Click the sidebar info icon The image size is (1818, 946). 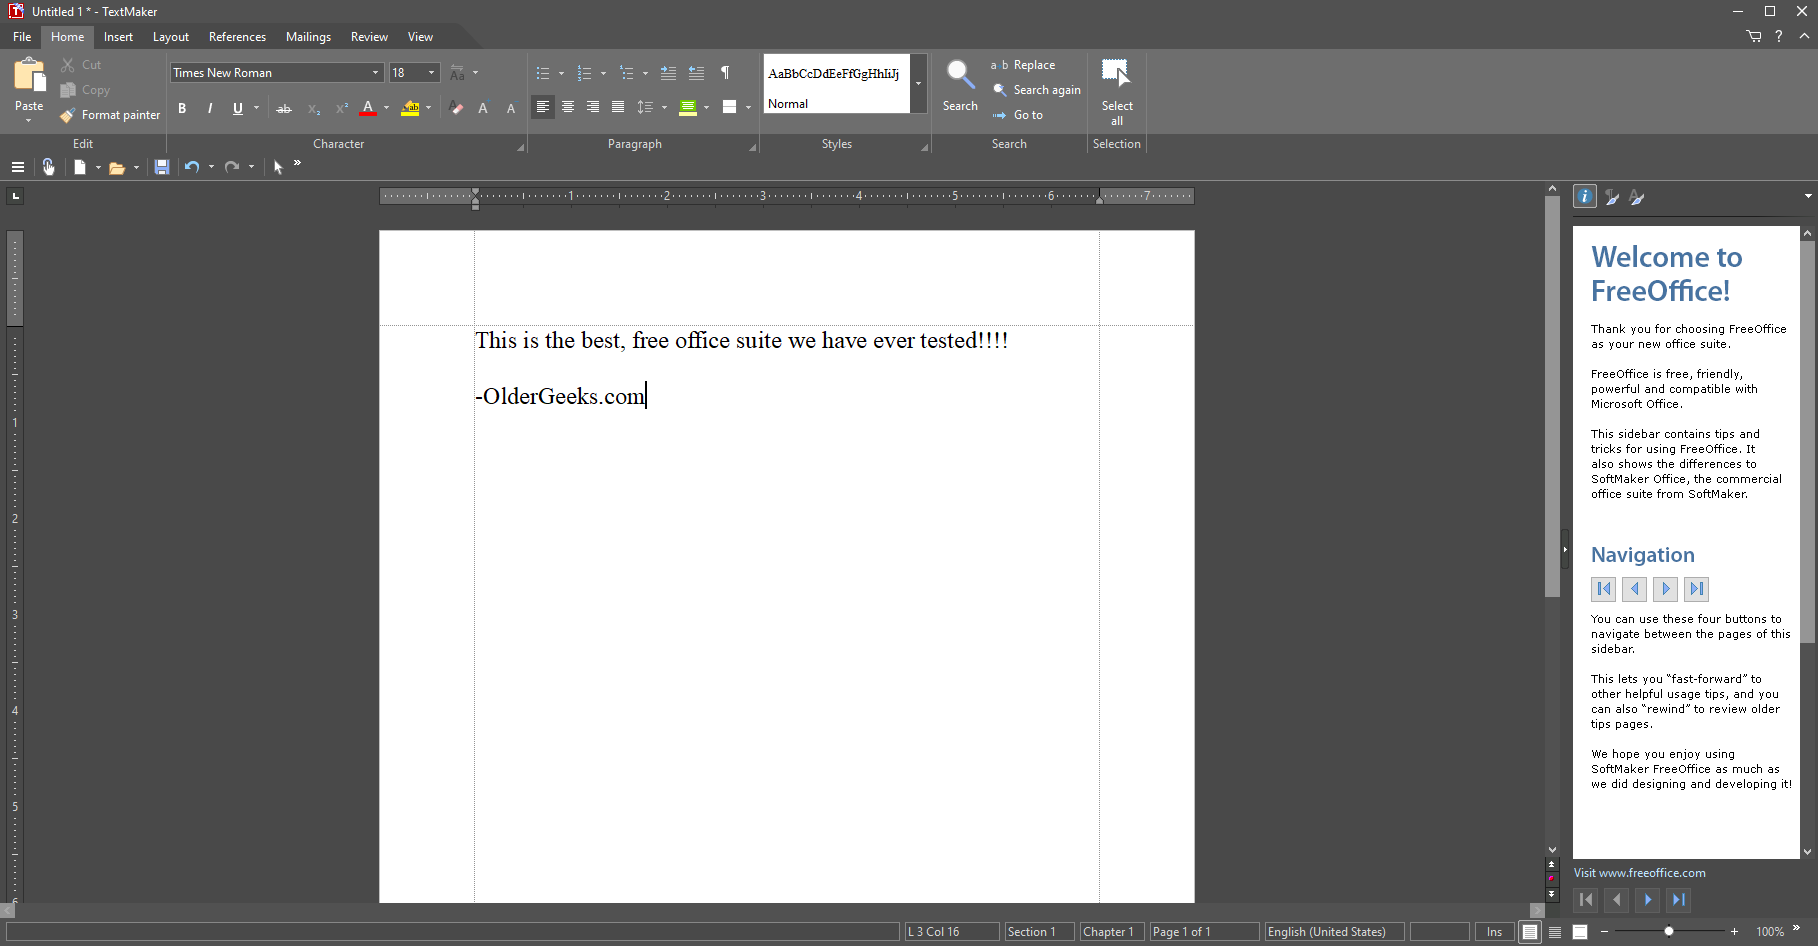[x=1585, y=197]
